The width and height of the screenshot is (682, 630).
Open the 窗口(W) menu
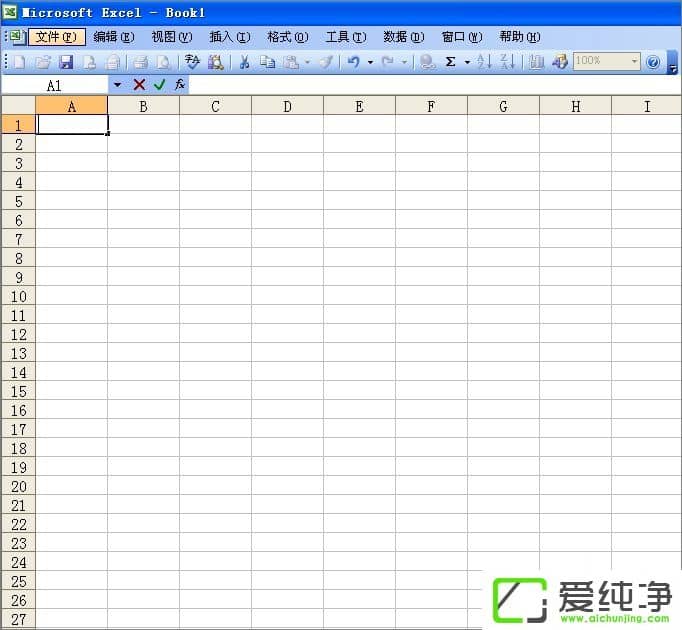[462, 37]
